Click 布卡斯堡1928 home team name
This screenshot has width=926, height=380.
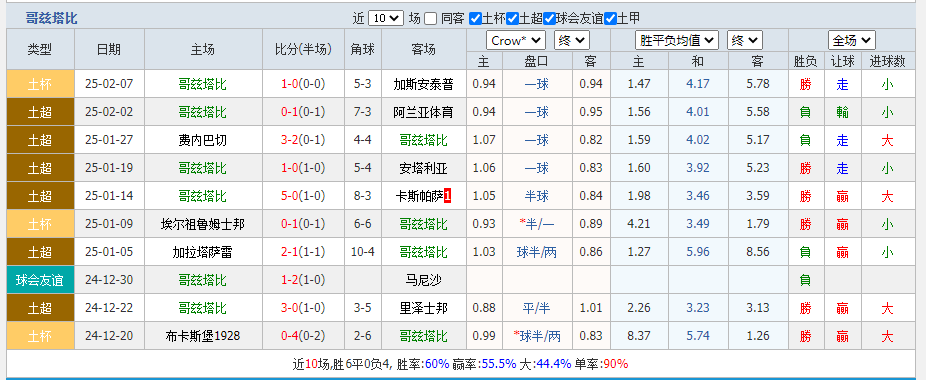pyautogui.click(x=203, y=336)
